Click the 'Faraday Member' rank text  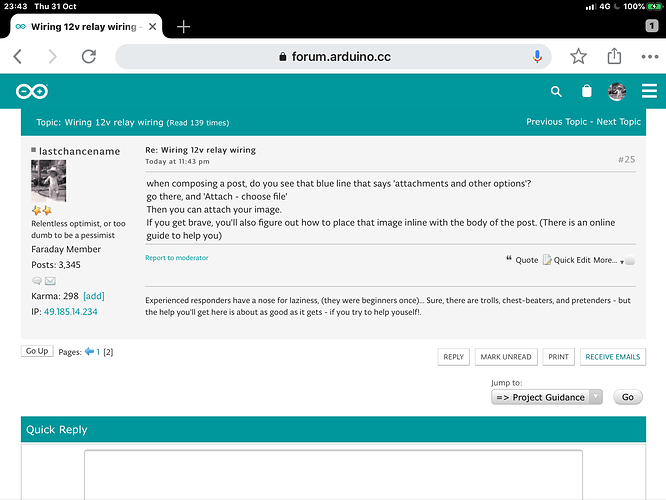click(x=66, y=249)
